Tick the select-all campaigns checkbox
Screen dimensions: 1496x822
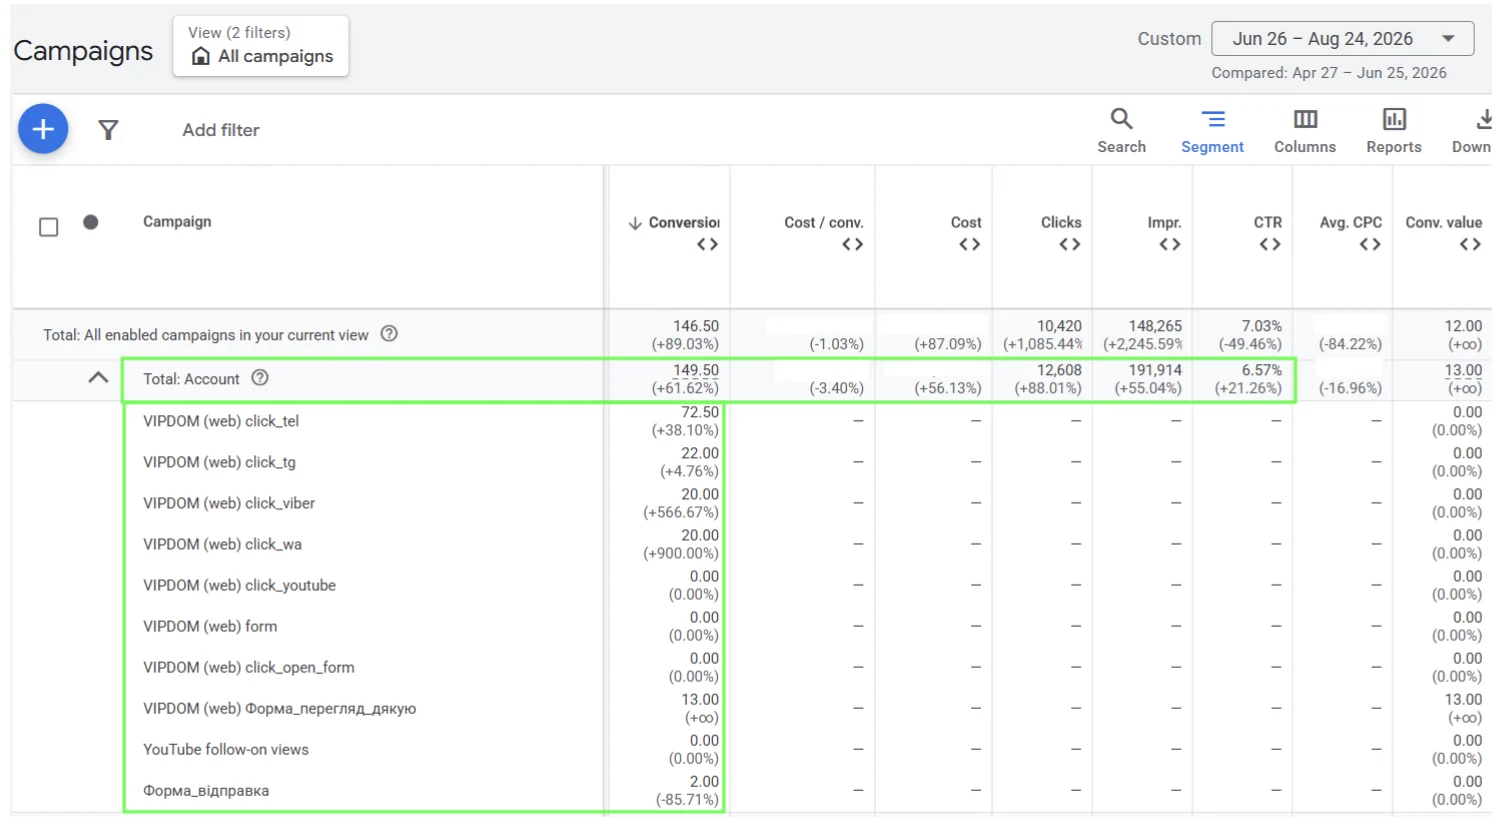[48, 227]
